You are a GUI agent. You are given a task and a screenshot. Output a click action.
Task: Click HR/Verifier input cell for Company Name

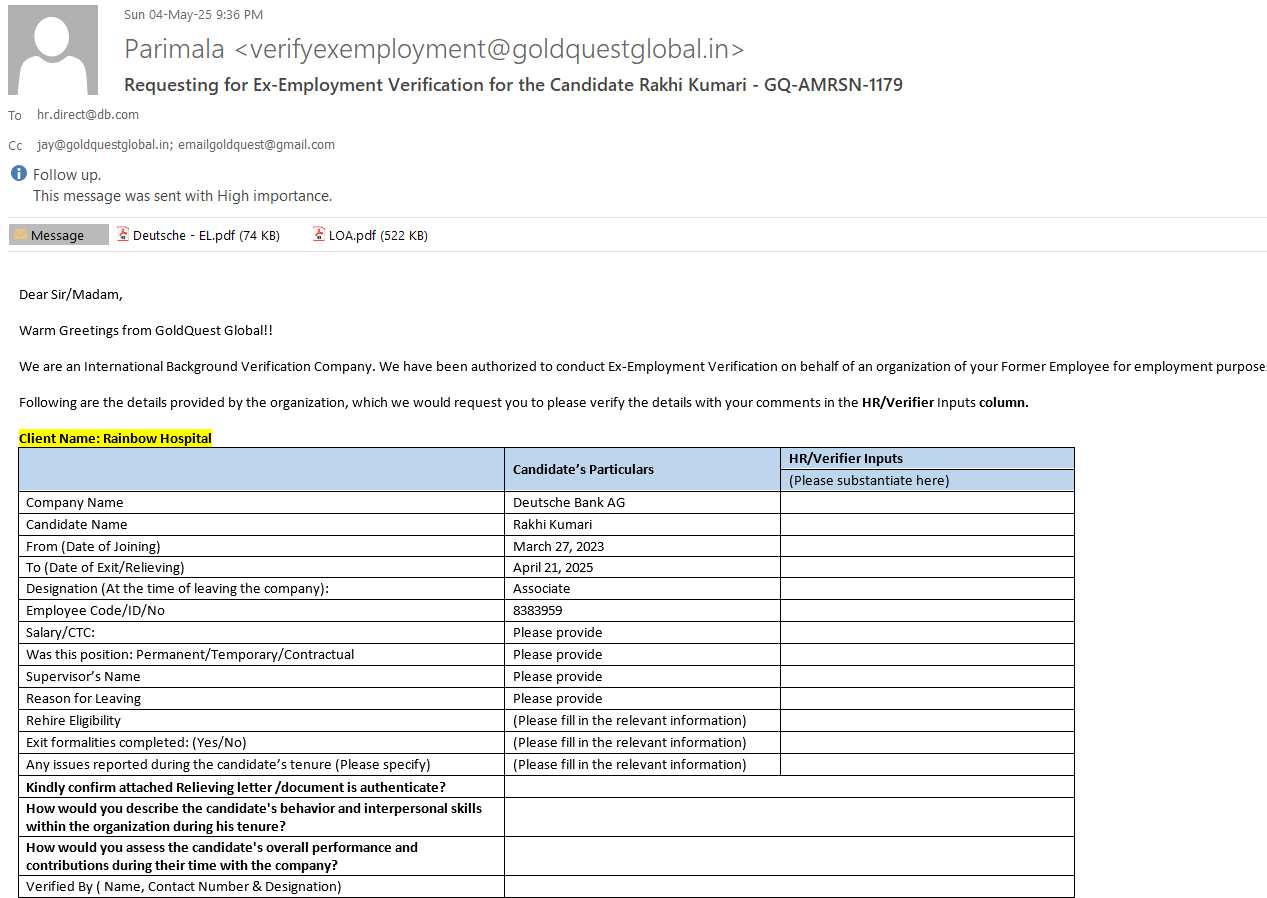[x=926, y=503]
